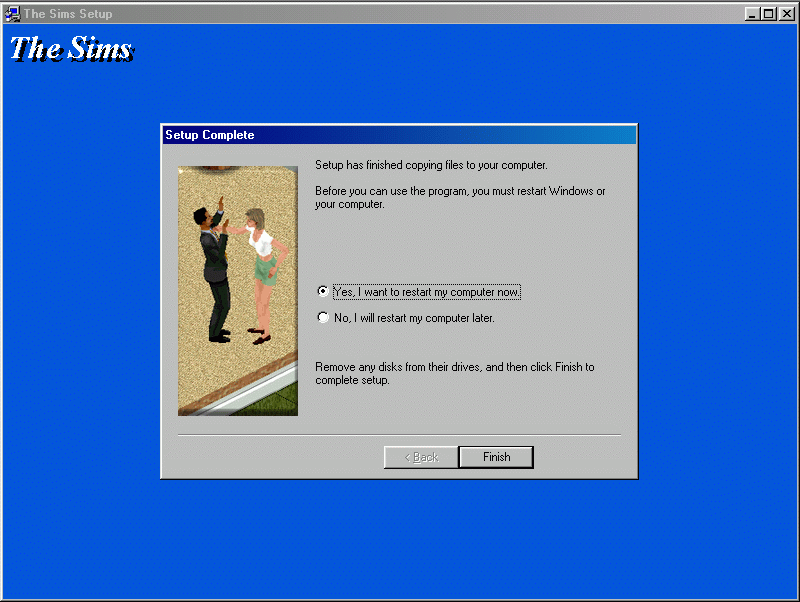
Task: Click 'Setup has finished copying files' text
Action: click(x=431, y=165)
